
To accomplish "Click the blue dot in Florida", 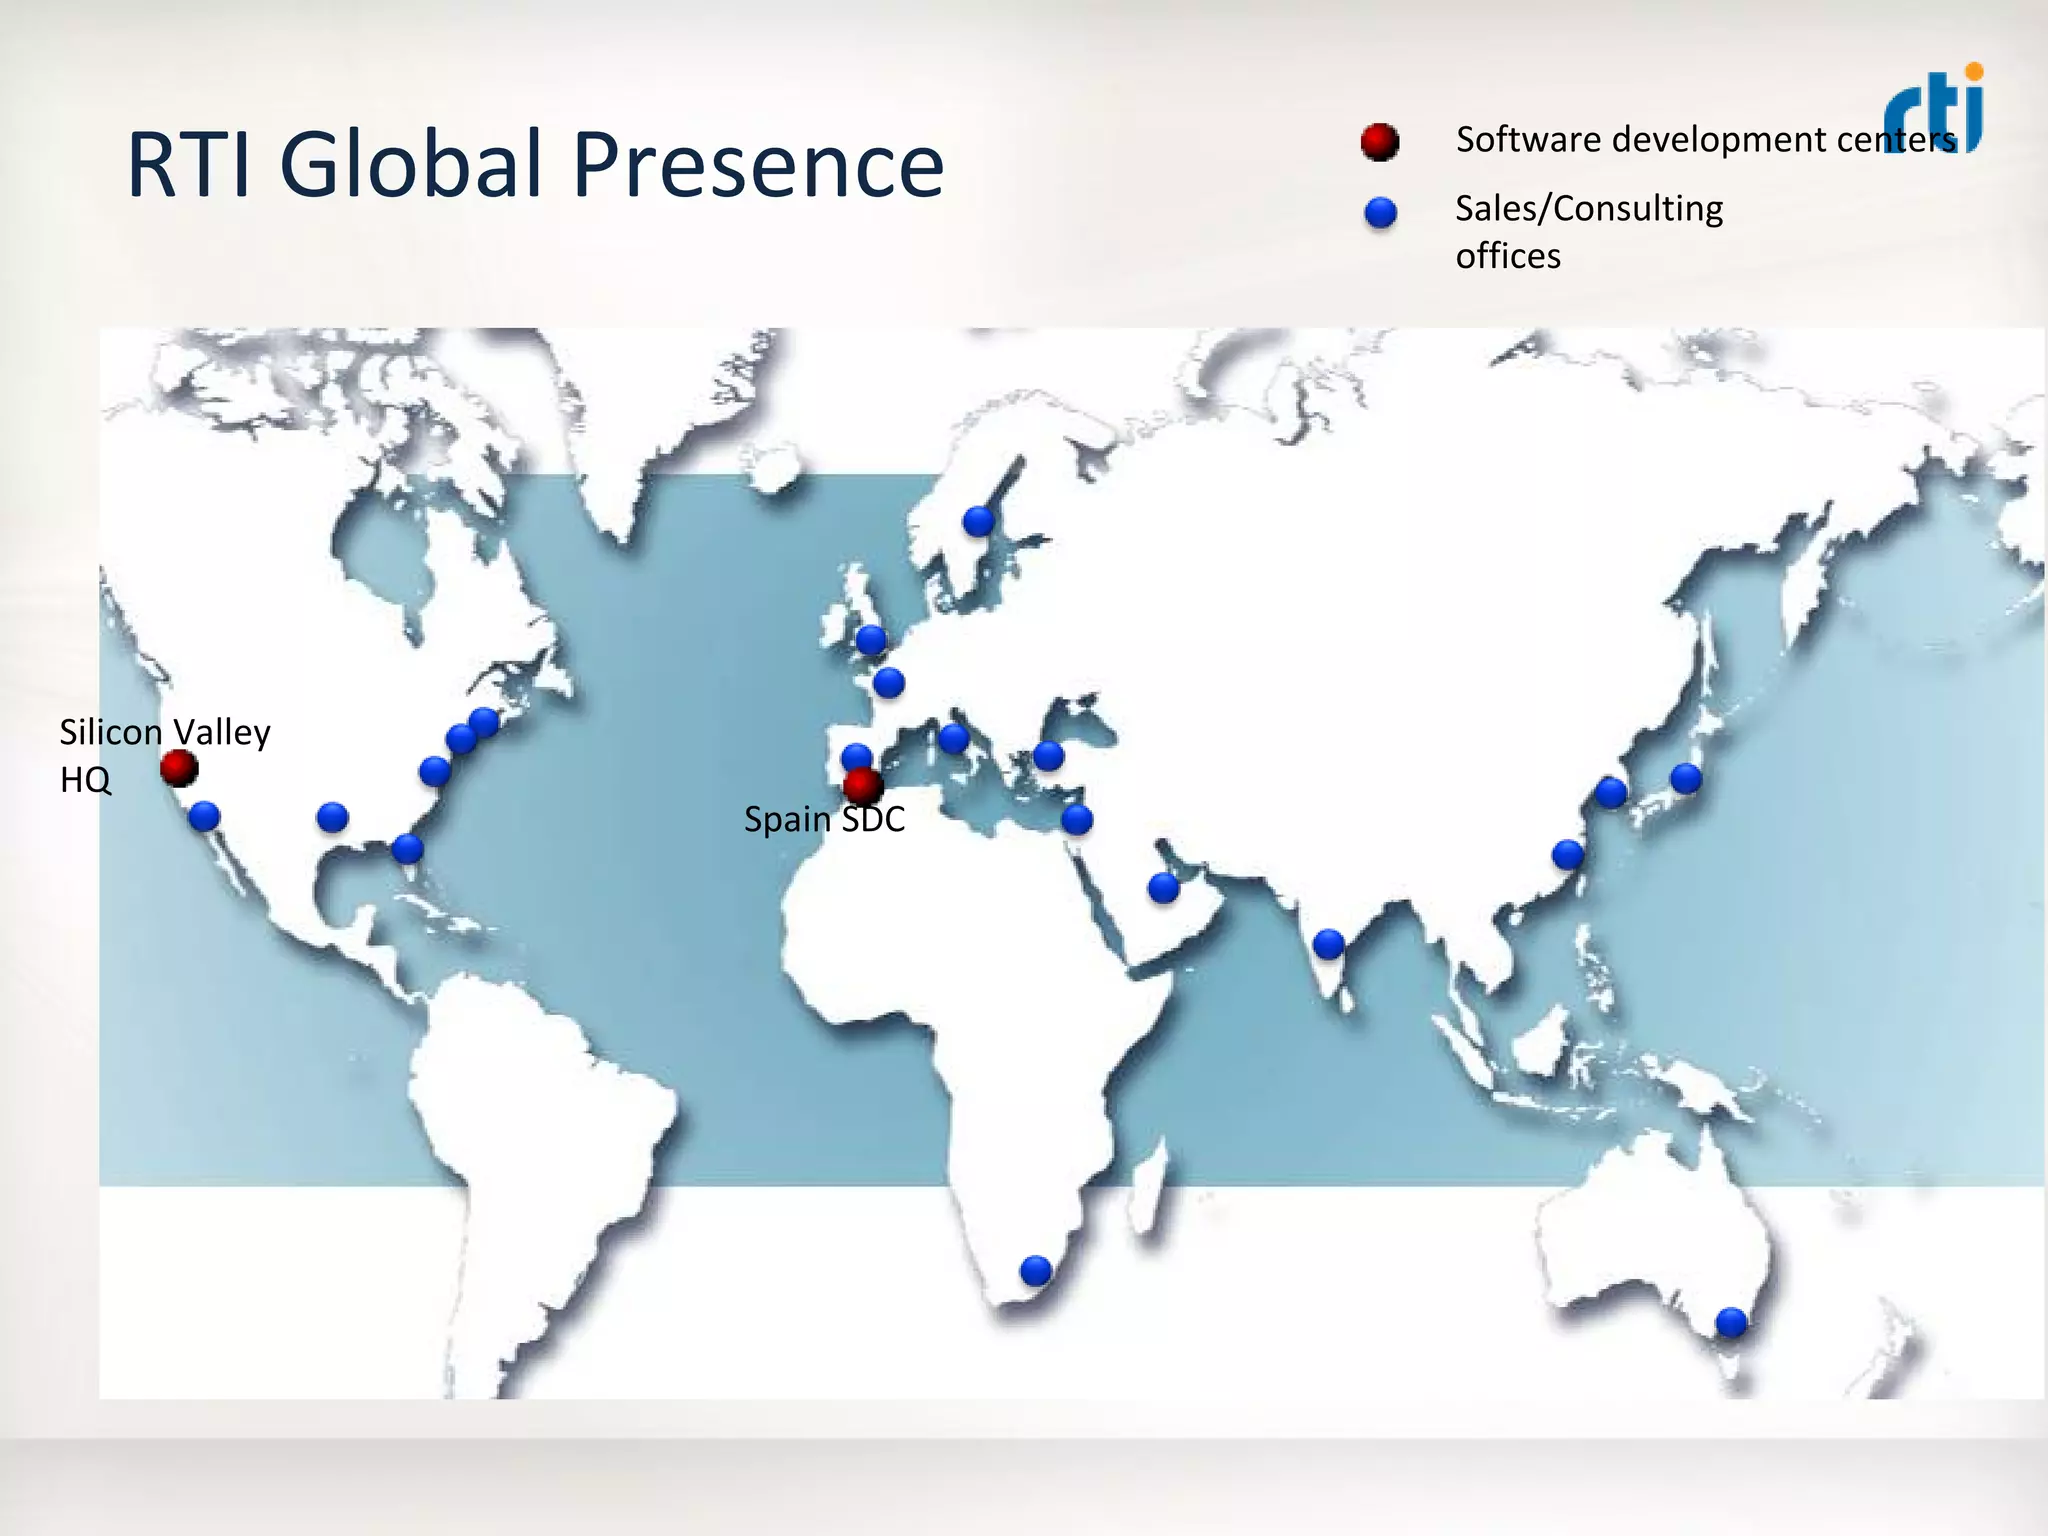I will (x=407, y=848).
